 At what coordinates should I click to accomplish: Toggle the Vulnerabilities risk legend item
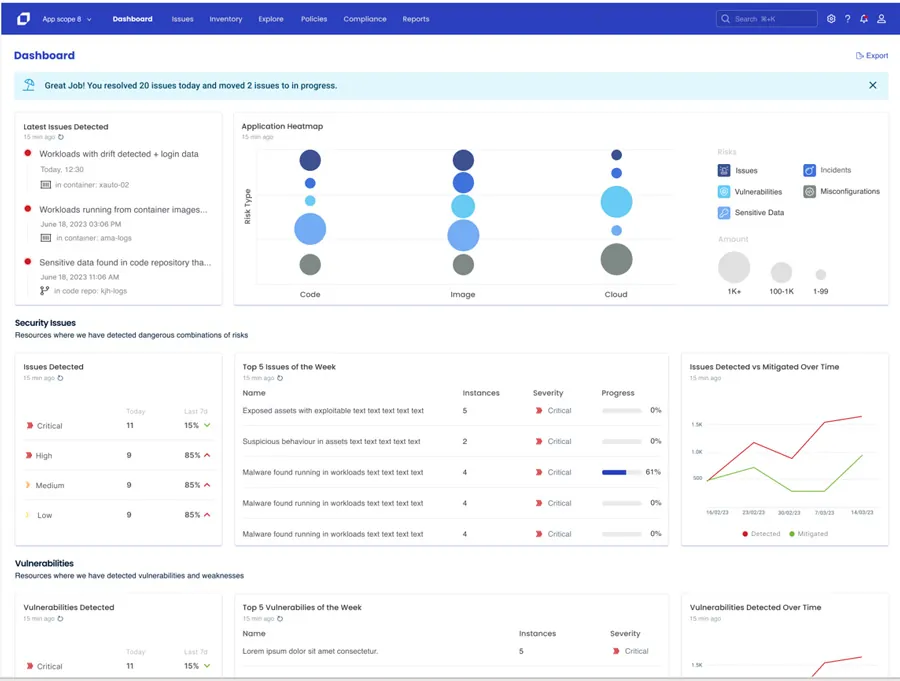[x=750, y=192]
